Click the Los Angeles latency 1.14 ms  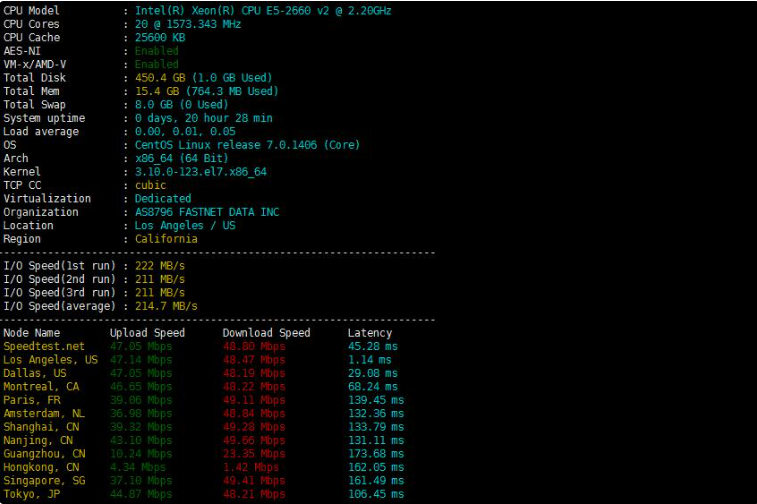[367, 359]
